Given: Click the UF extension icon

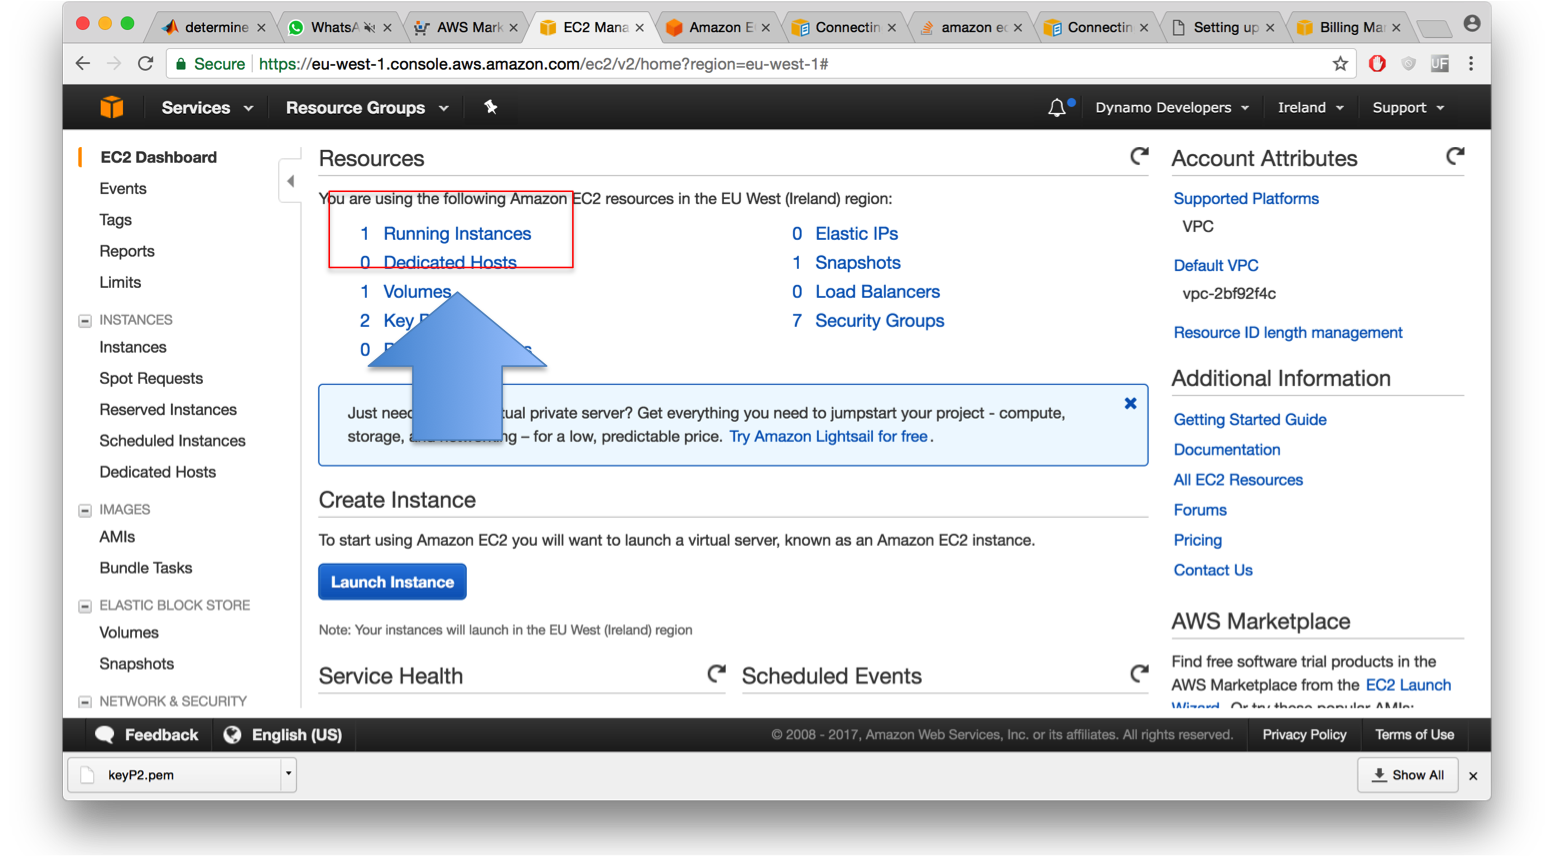Looking at the screenshot, I should pos(1440,64).
